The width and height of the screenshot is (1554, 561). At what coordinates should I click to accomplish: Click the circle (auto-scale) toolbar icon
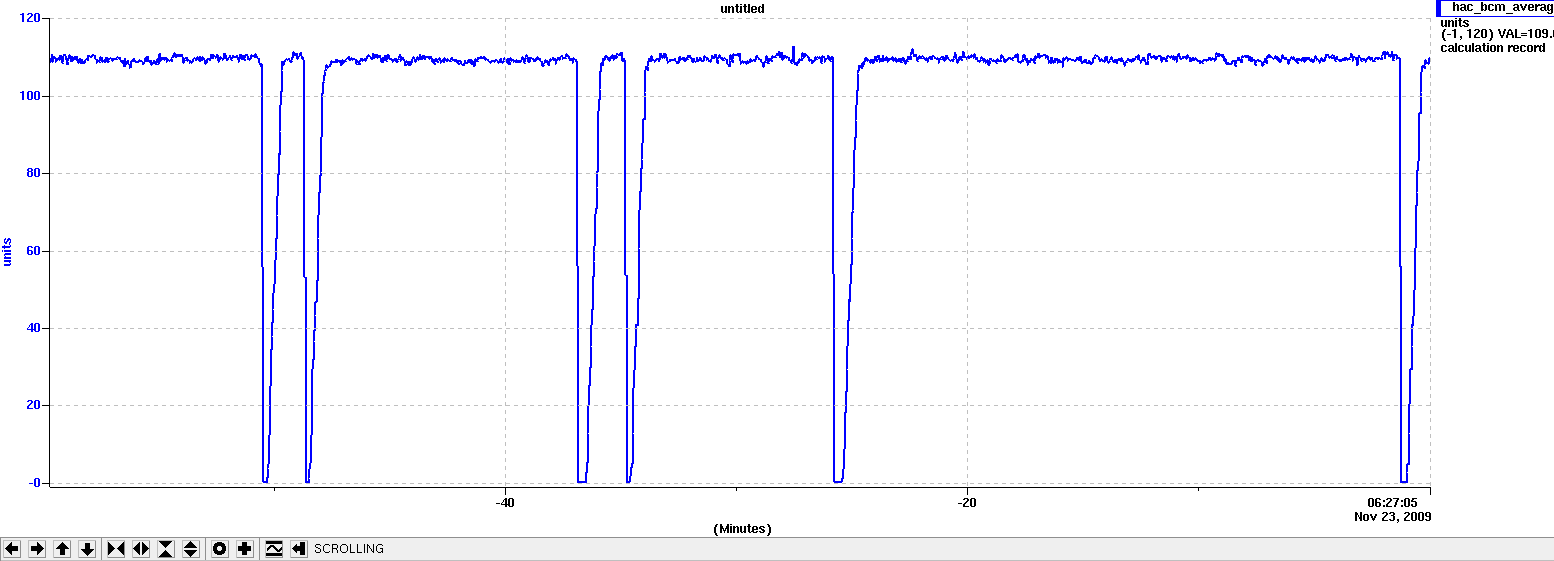[x=220, y=549]
